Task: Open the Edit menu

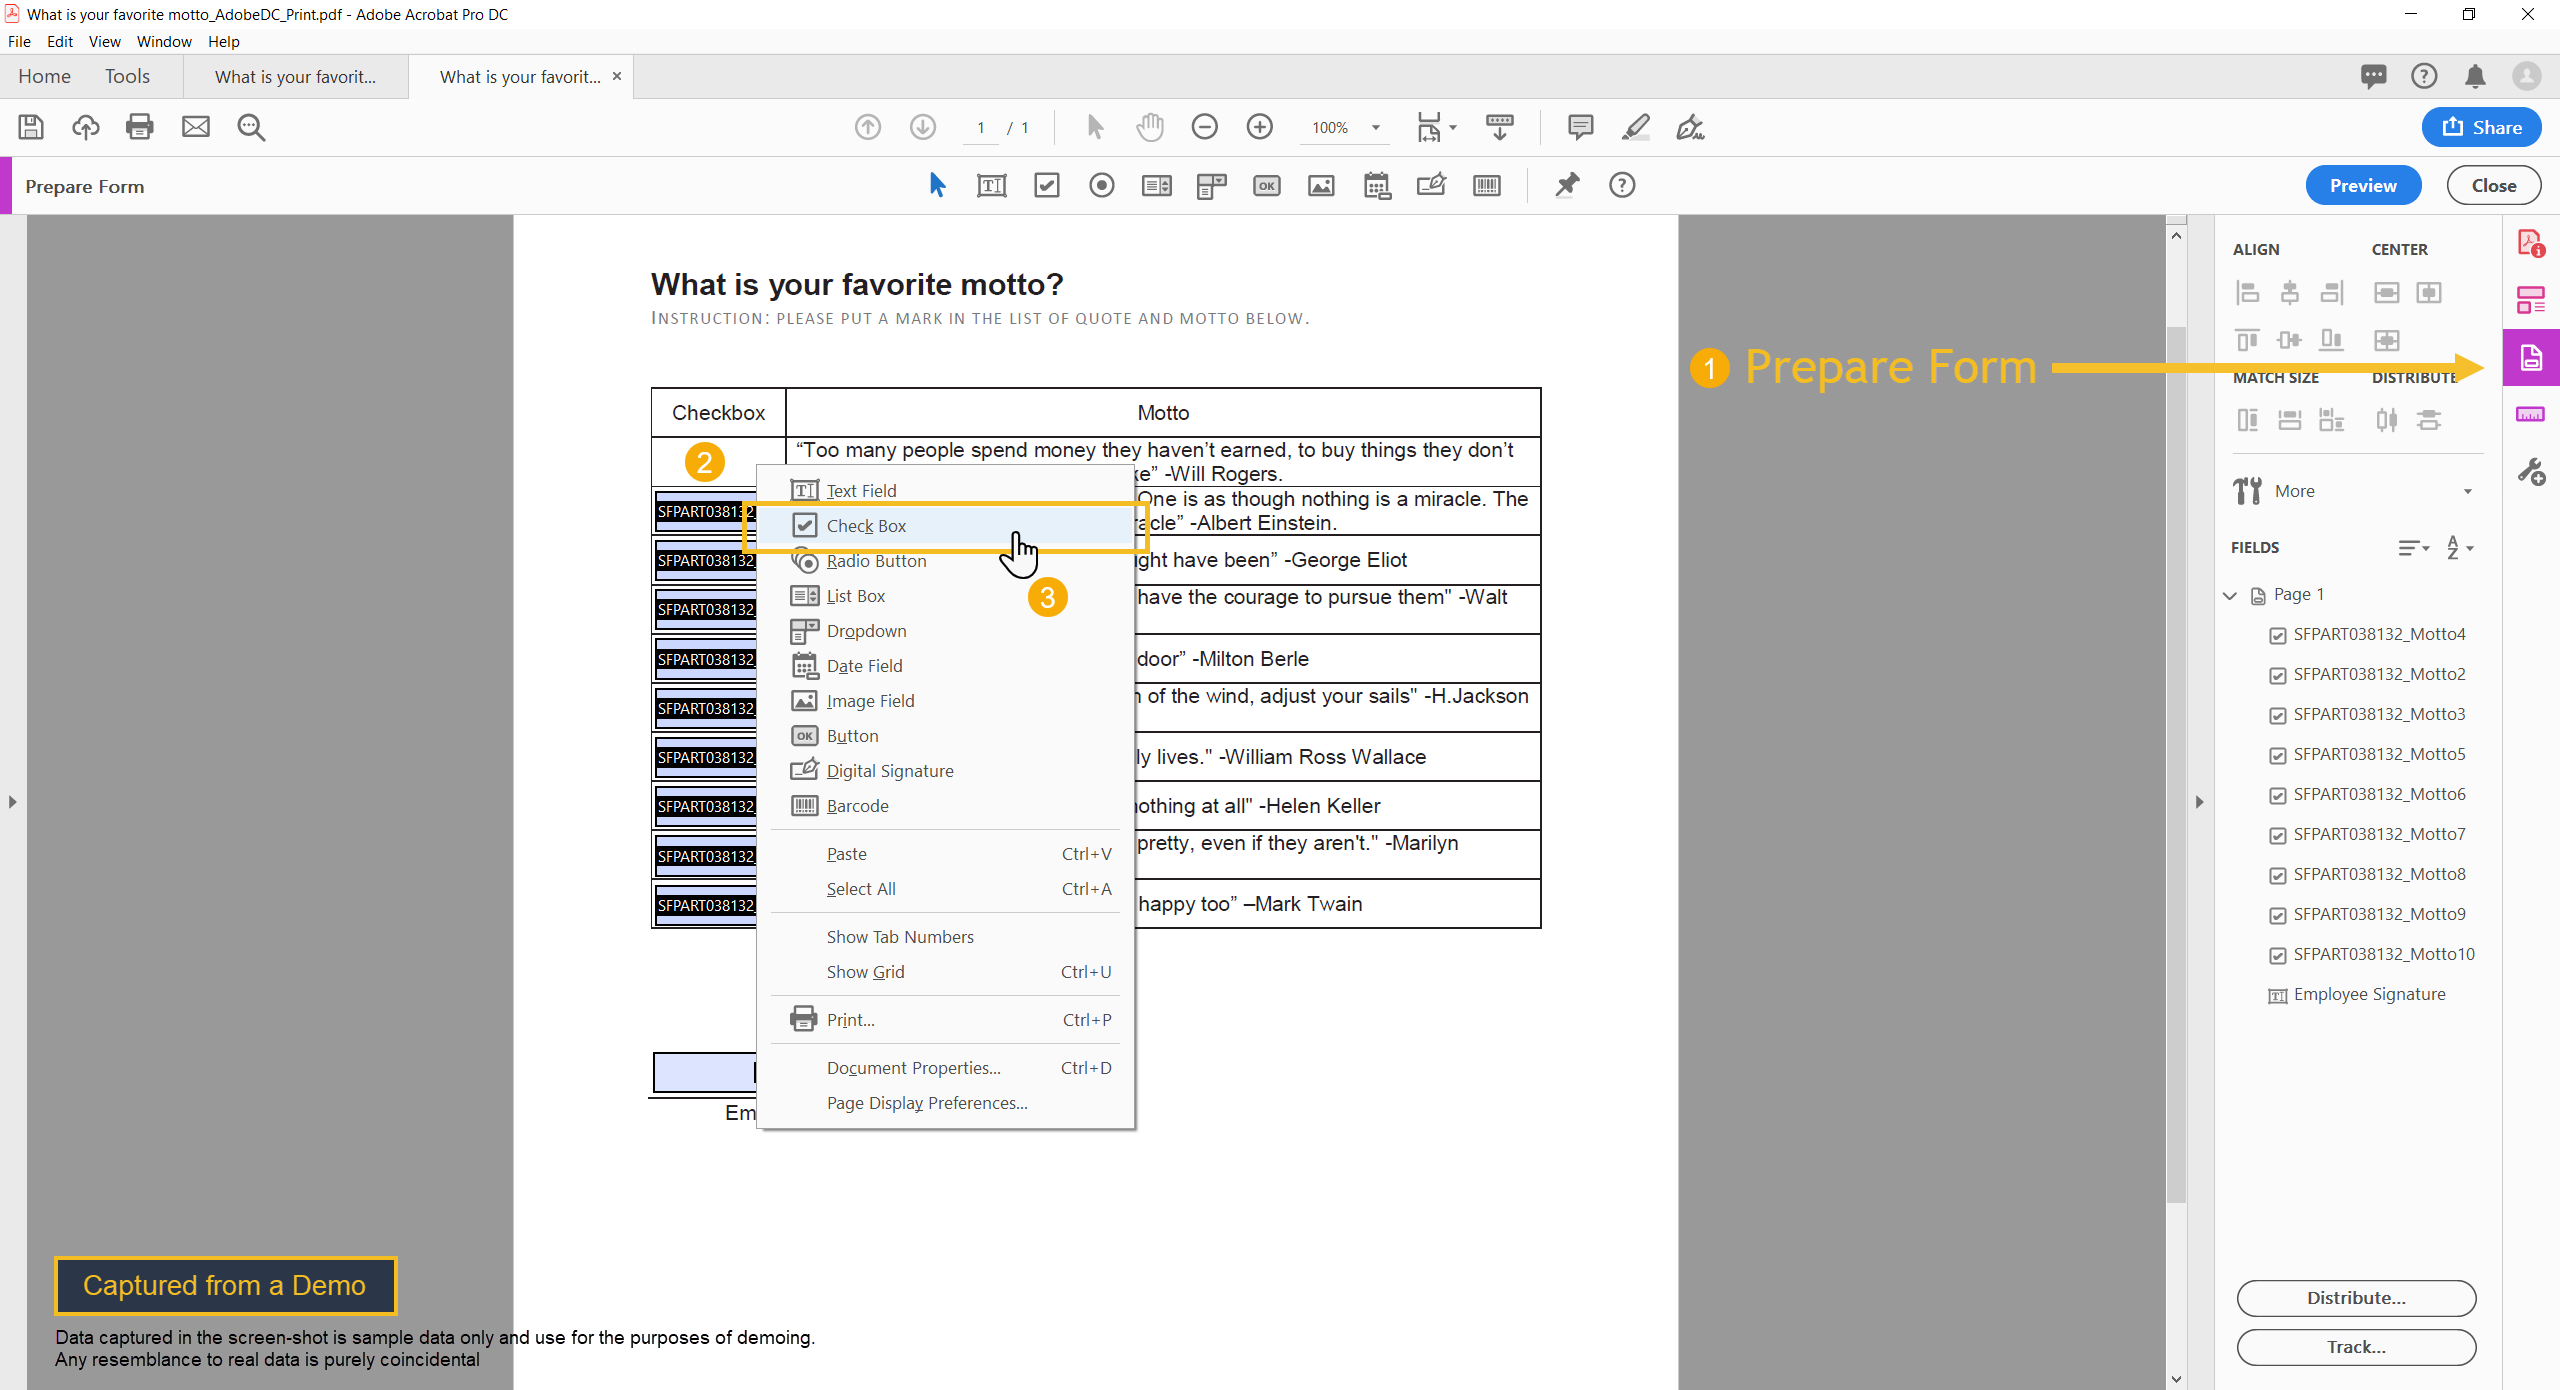Action: 60,41
